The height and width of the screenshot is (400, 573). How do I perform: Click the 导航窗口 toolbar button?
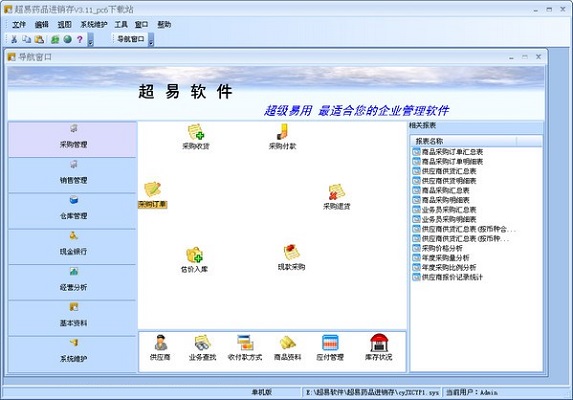[x=130, y=39]
